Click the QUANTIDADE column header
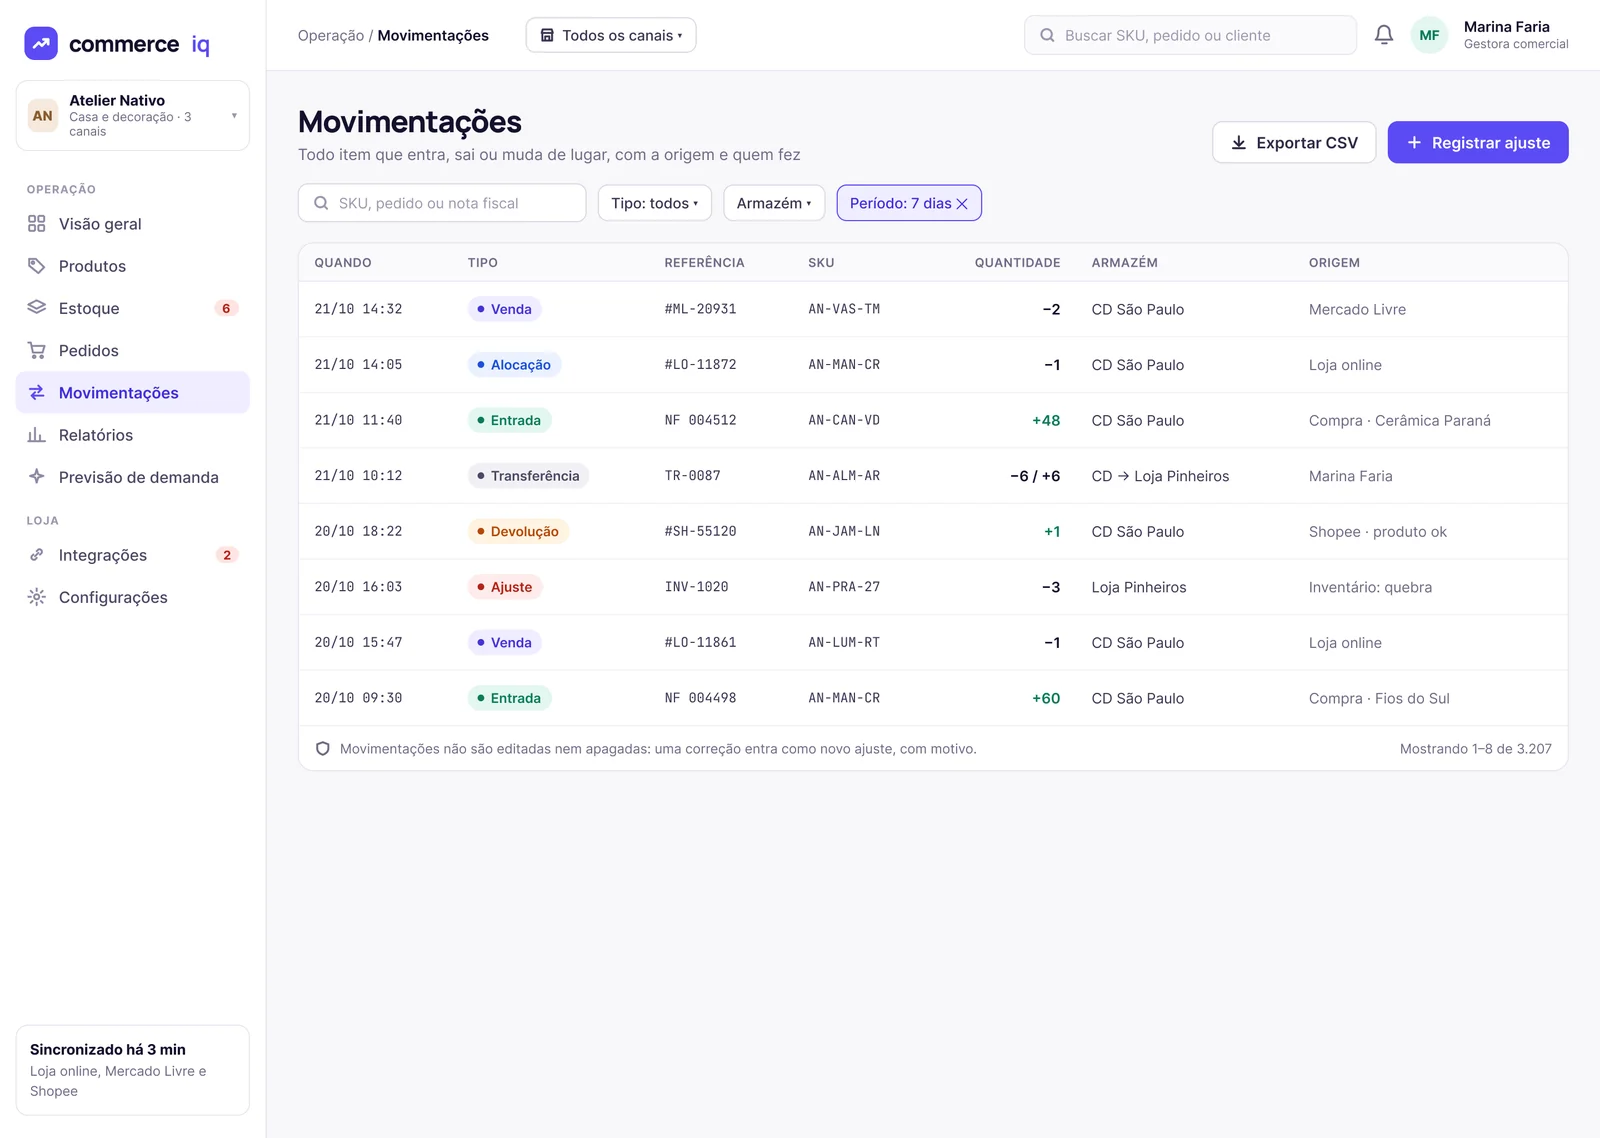1600x1138 pixels. click(x=1017, y=263)
